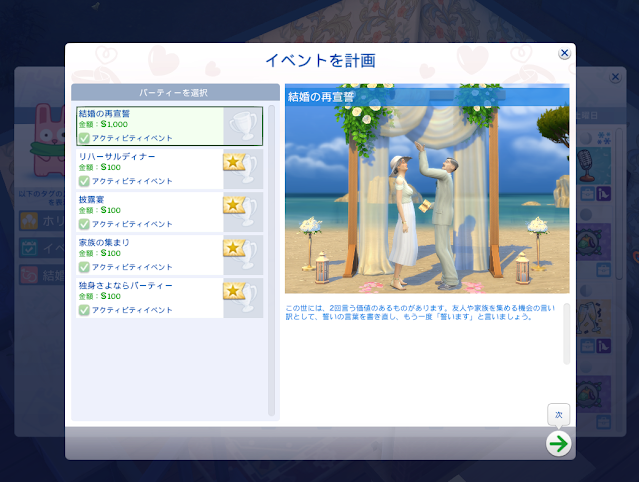Click the balloon holiday tag icon in background
Image resolution: width=639 pixels, height=482 pixels.
[29, 221]
